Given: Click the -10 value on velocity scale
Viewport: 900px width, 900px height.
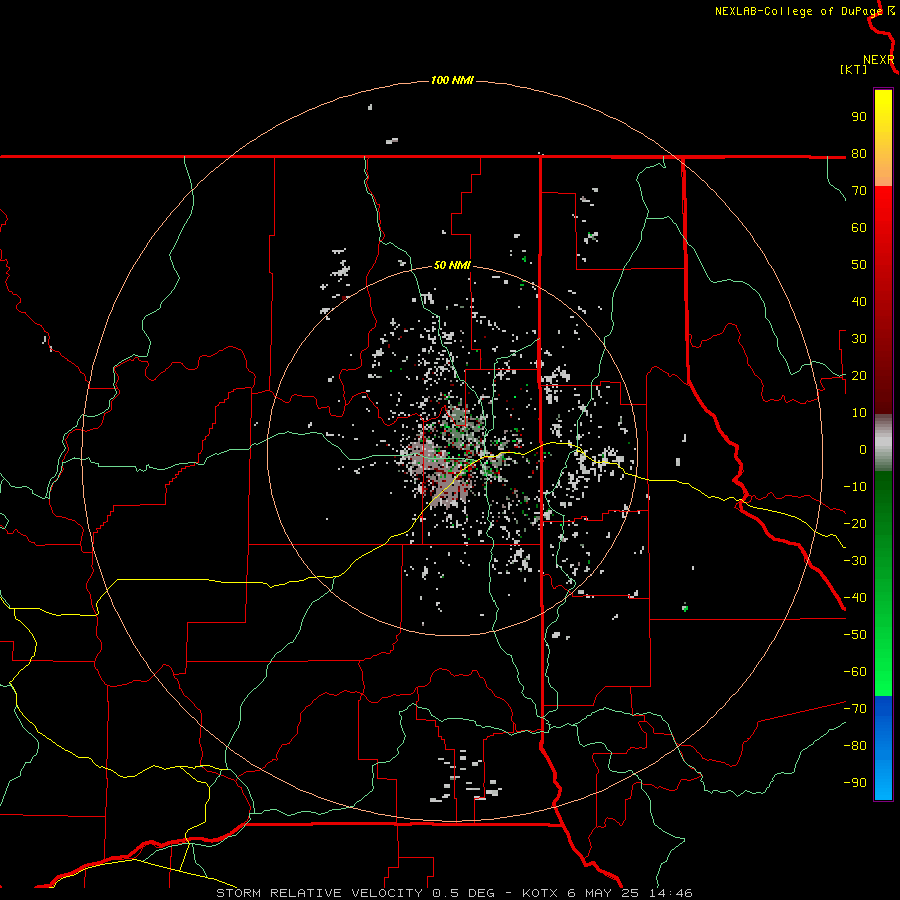Looking at the screenshot, I should [x=855, y=487].
